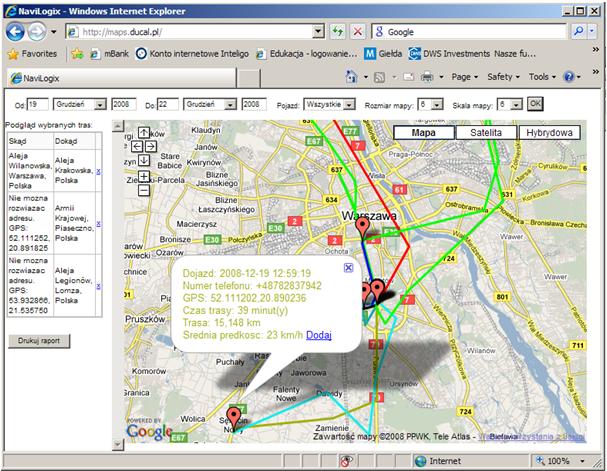Pan the map up arrow
Image resolution: width=607 pixels, height=471 pixels.
click(144, 133)
